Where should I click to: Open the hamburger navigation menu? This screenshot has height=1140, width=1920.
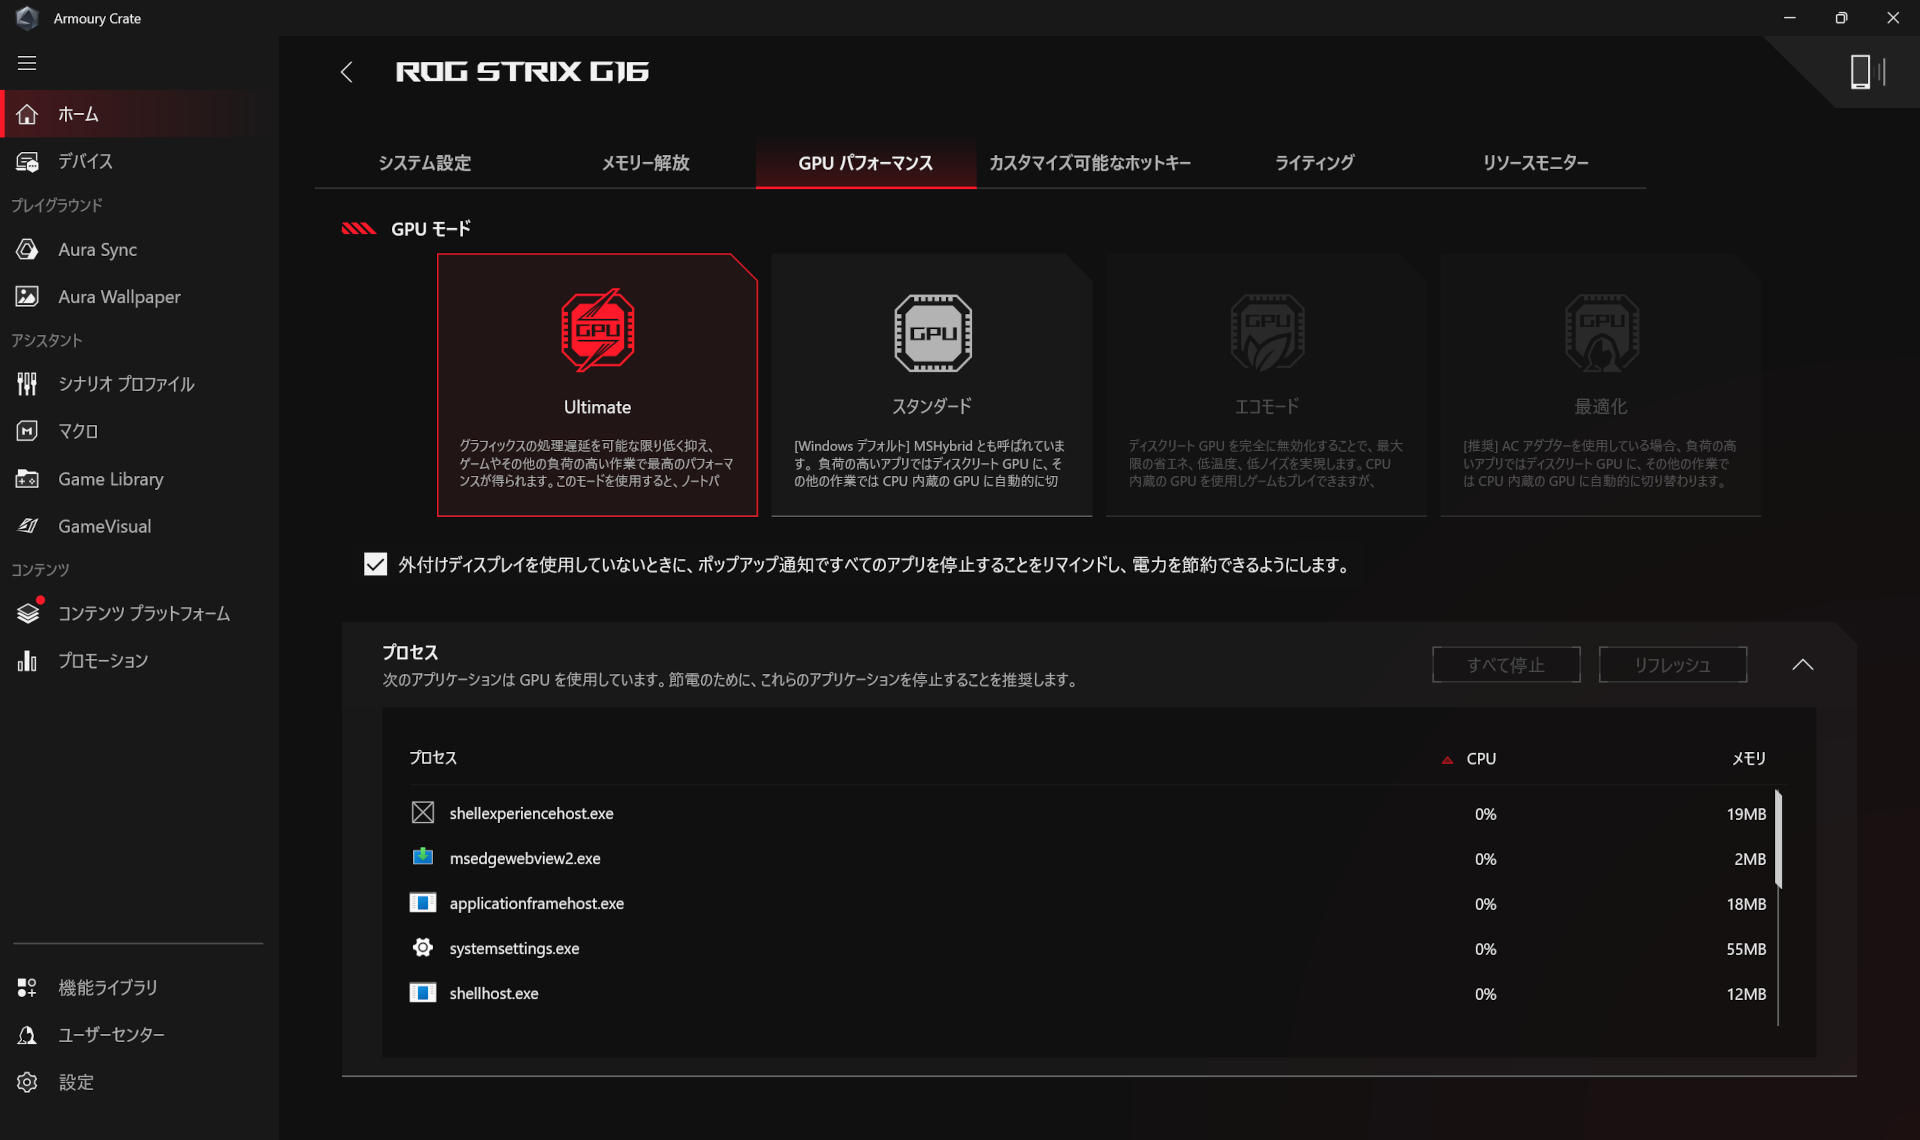tap(27, 62)
